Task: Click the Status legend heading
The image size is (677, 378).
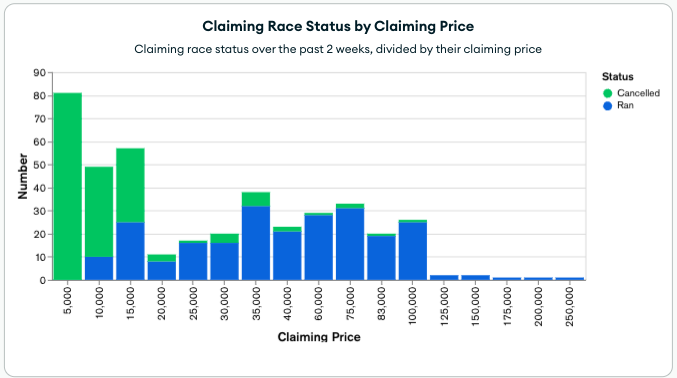Action: (x=617, y=77)
